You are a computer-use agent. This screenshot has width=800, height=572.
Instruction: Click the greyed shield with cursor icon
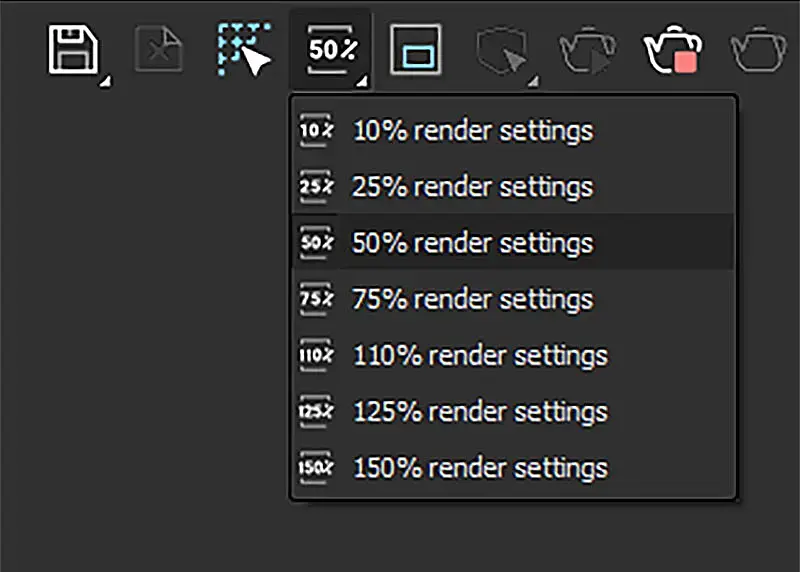500,49
